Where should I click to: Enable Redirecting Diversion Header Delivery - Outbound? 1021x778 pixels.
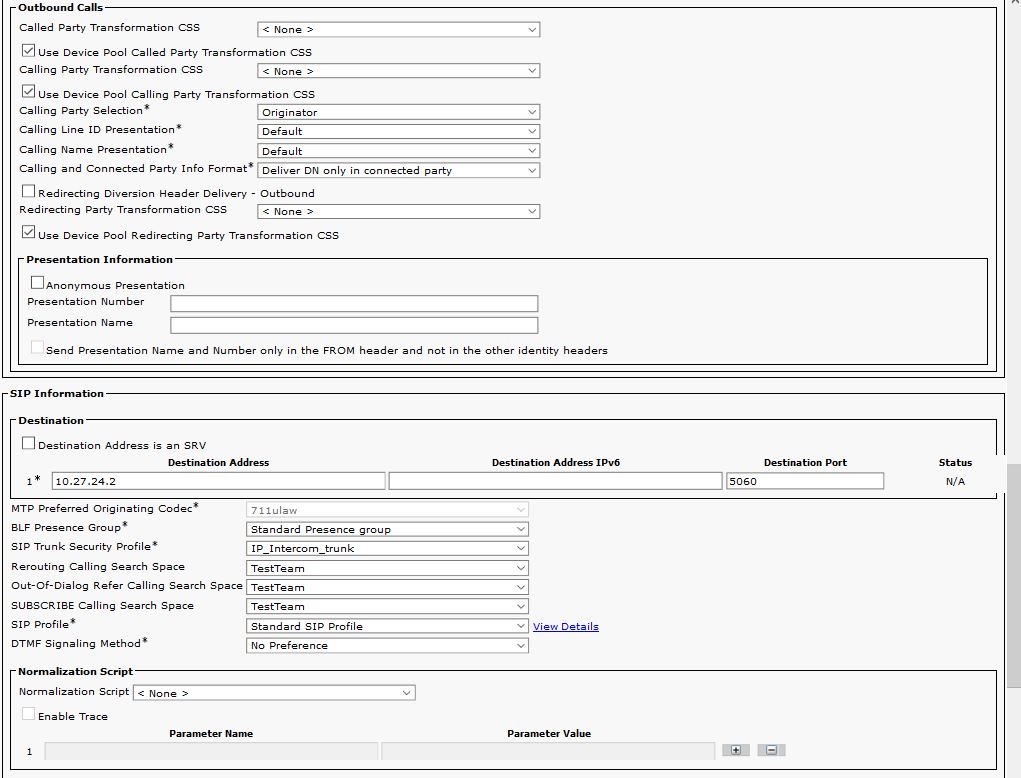coord(29,192)
